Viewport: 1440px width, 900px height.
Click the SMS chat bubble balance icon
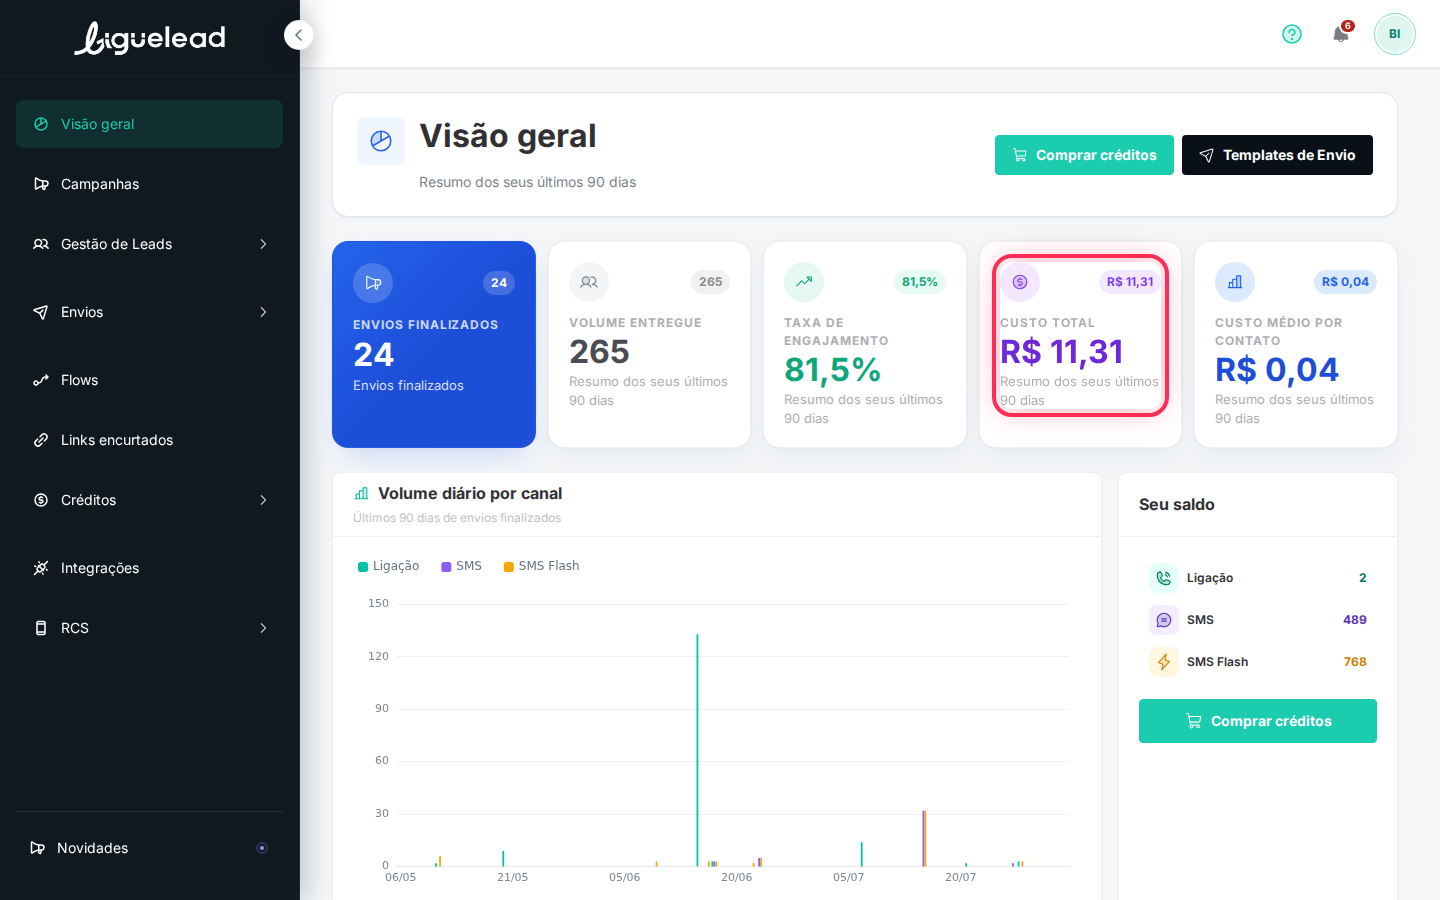coord(1164,620)
